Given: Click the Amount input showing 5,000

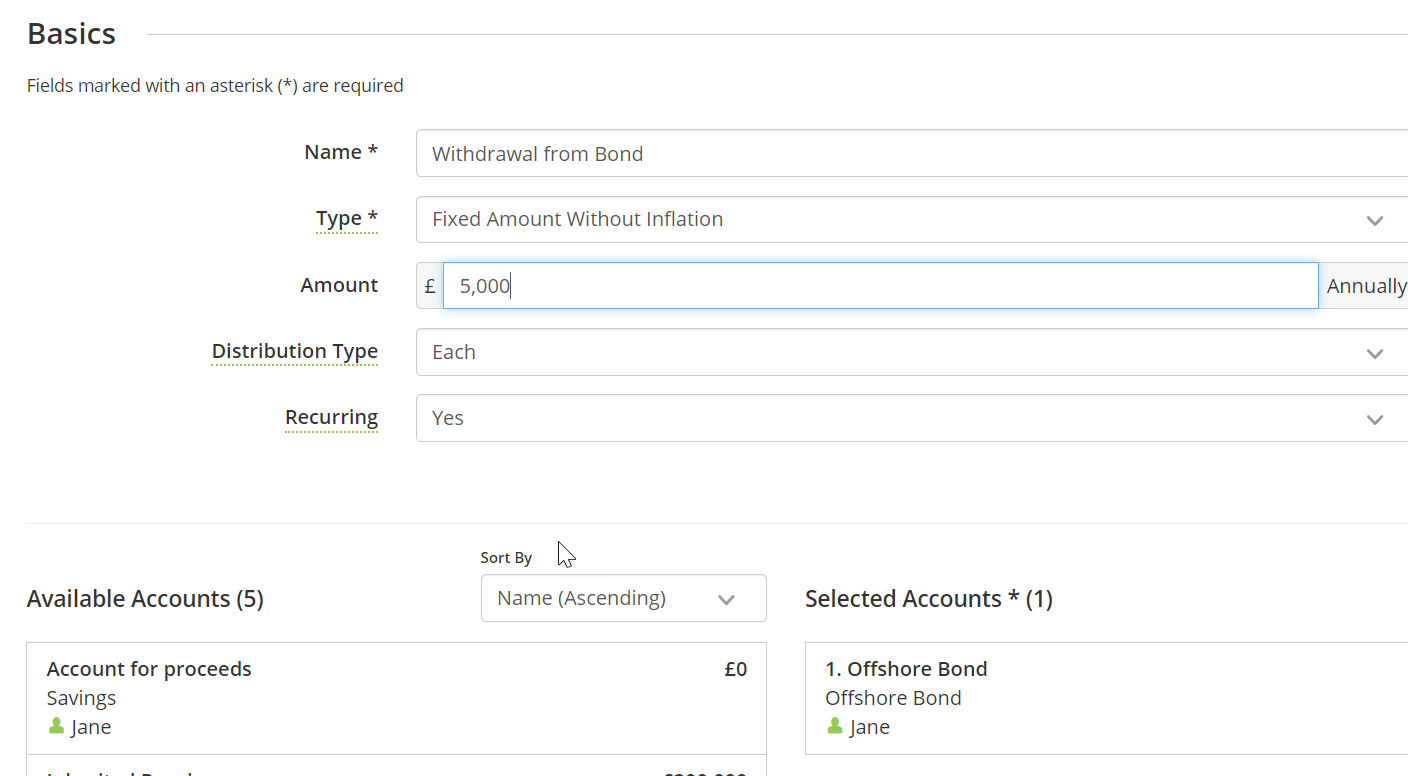Looking at the screenshot, I should tap(880, 286).
